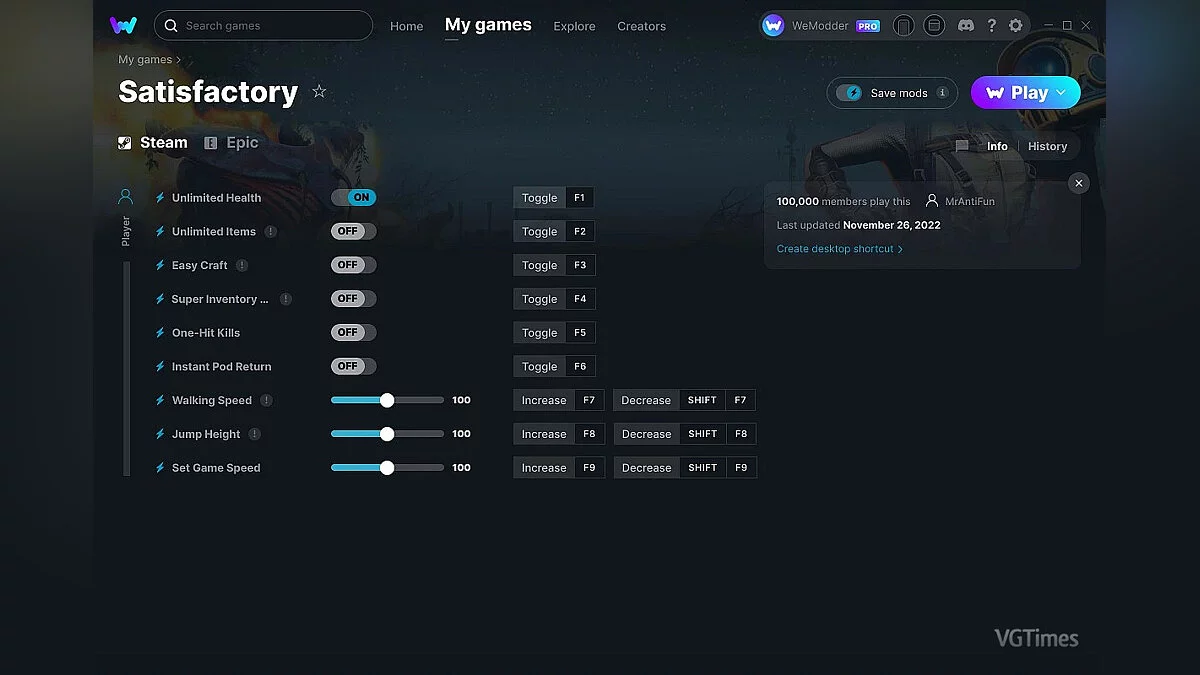Click the lightning bolt next to Unlimited Health
This screenshot has width=1200, height=675.
[x=160, y=197]
